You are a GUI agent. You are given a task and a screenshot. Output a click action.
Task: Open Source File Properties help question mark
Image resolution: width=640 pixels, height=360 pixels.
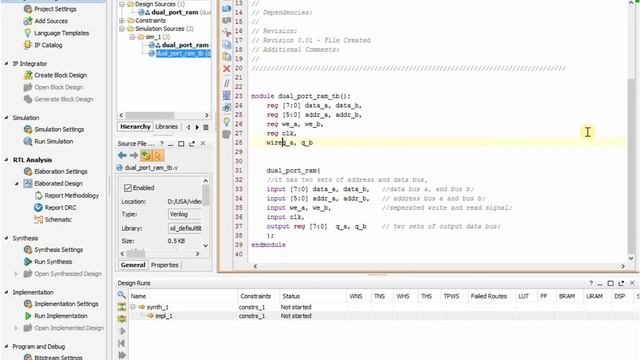pos(162,144)
